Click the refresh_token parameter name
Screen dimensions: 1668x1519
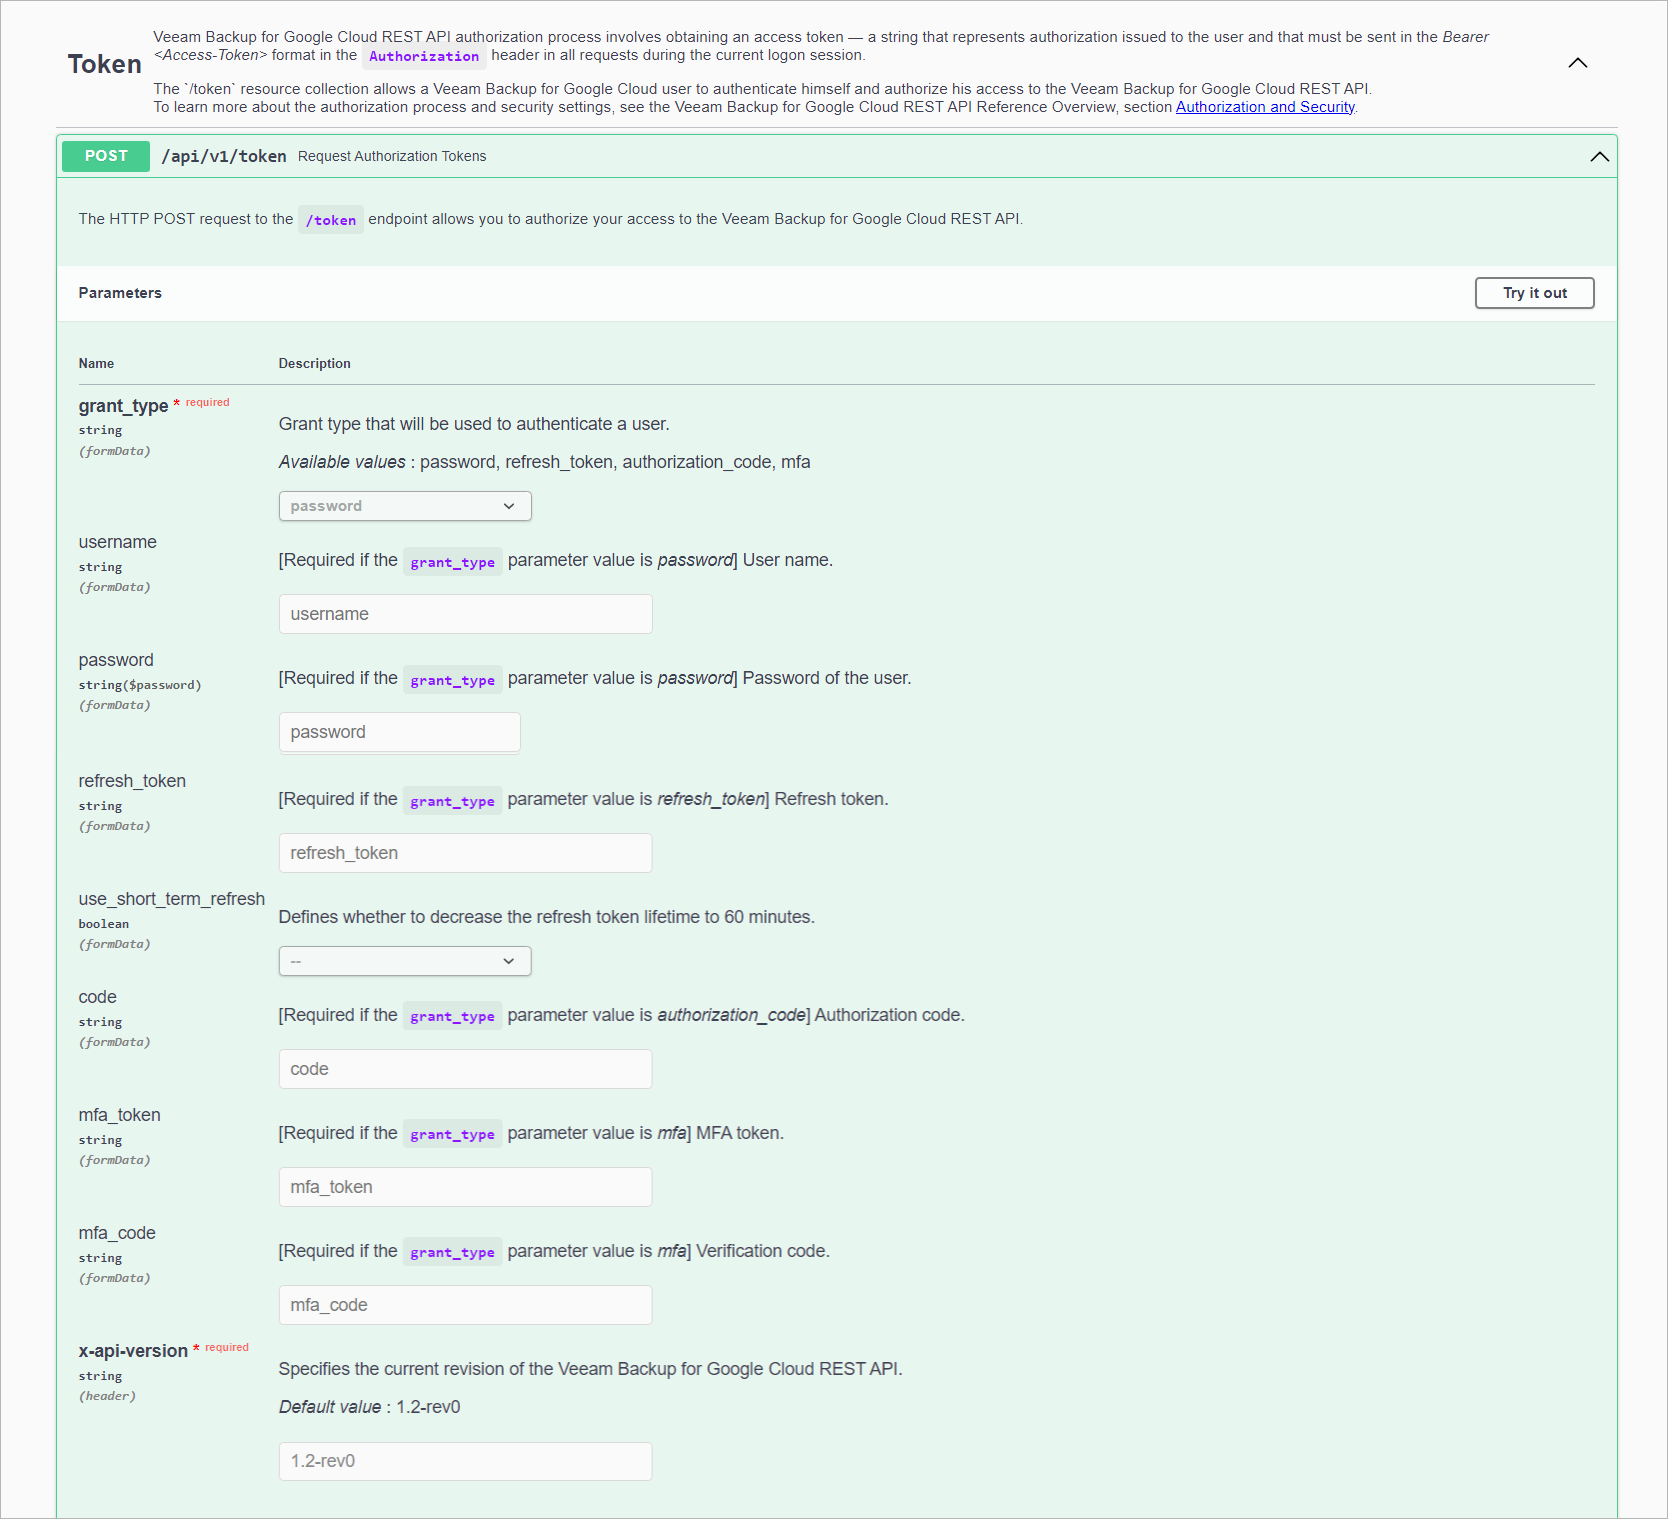pos(132,781)
